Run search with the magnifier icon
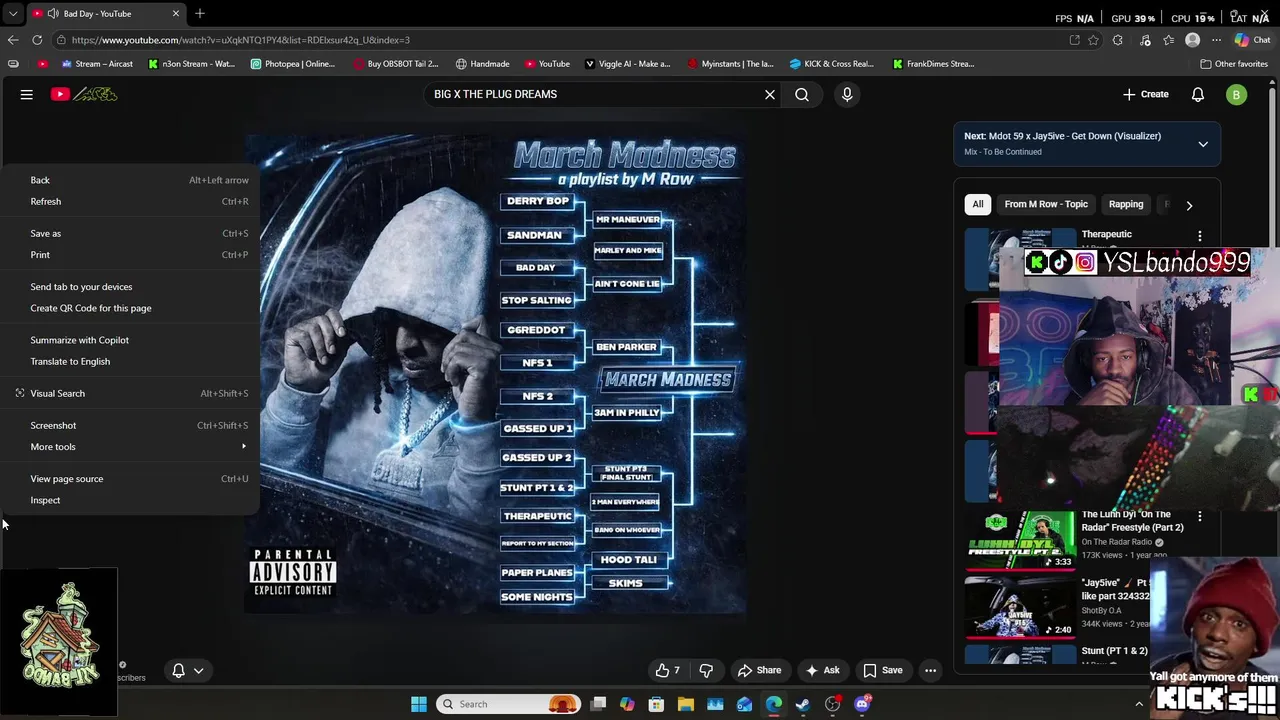Image resolution: width=1280 pixels, height=720 pixels. [802, 94]
